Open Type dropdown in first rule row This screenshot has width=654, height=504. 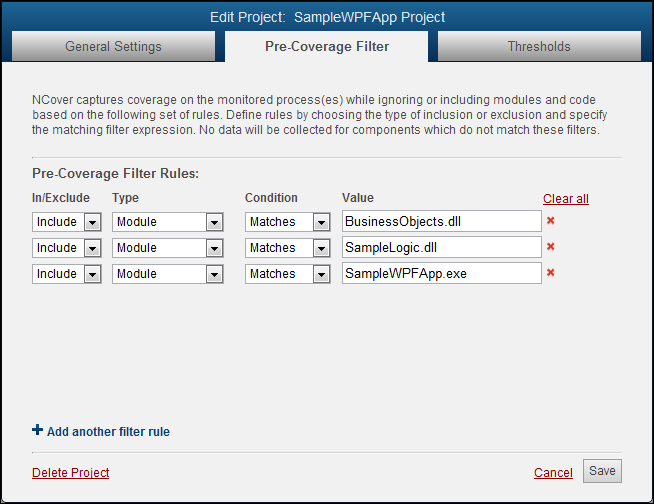pos(214,222)
